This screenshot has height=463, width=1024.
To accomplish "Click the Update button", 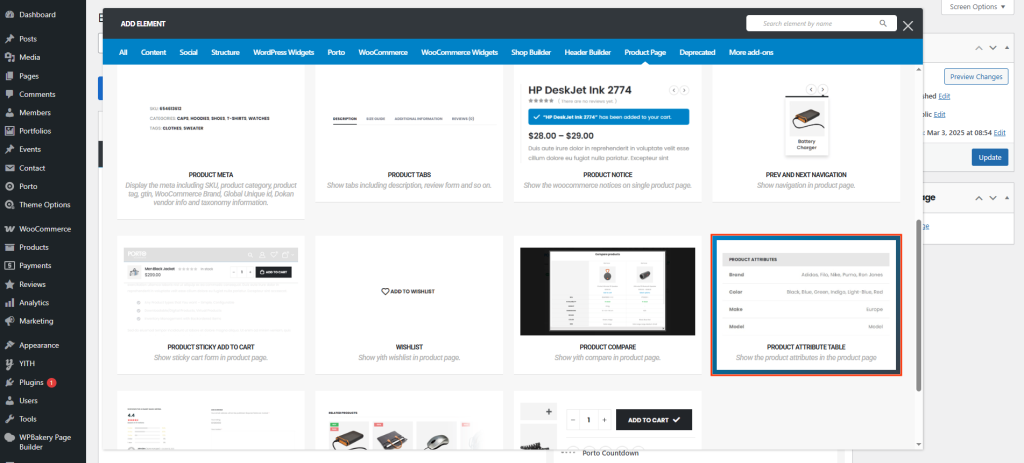I will click(x=989, y=157).
